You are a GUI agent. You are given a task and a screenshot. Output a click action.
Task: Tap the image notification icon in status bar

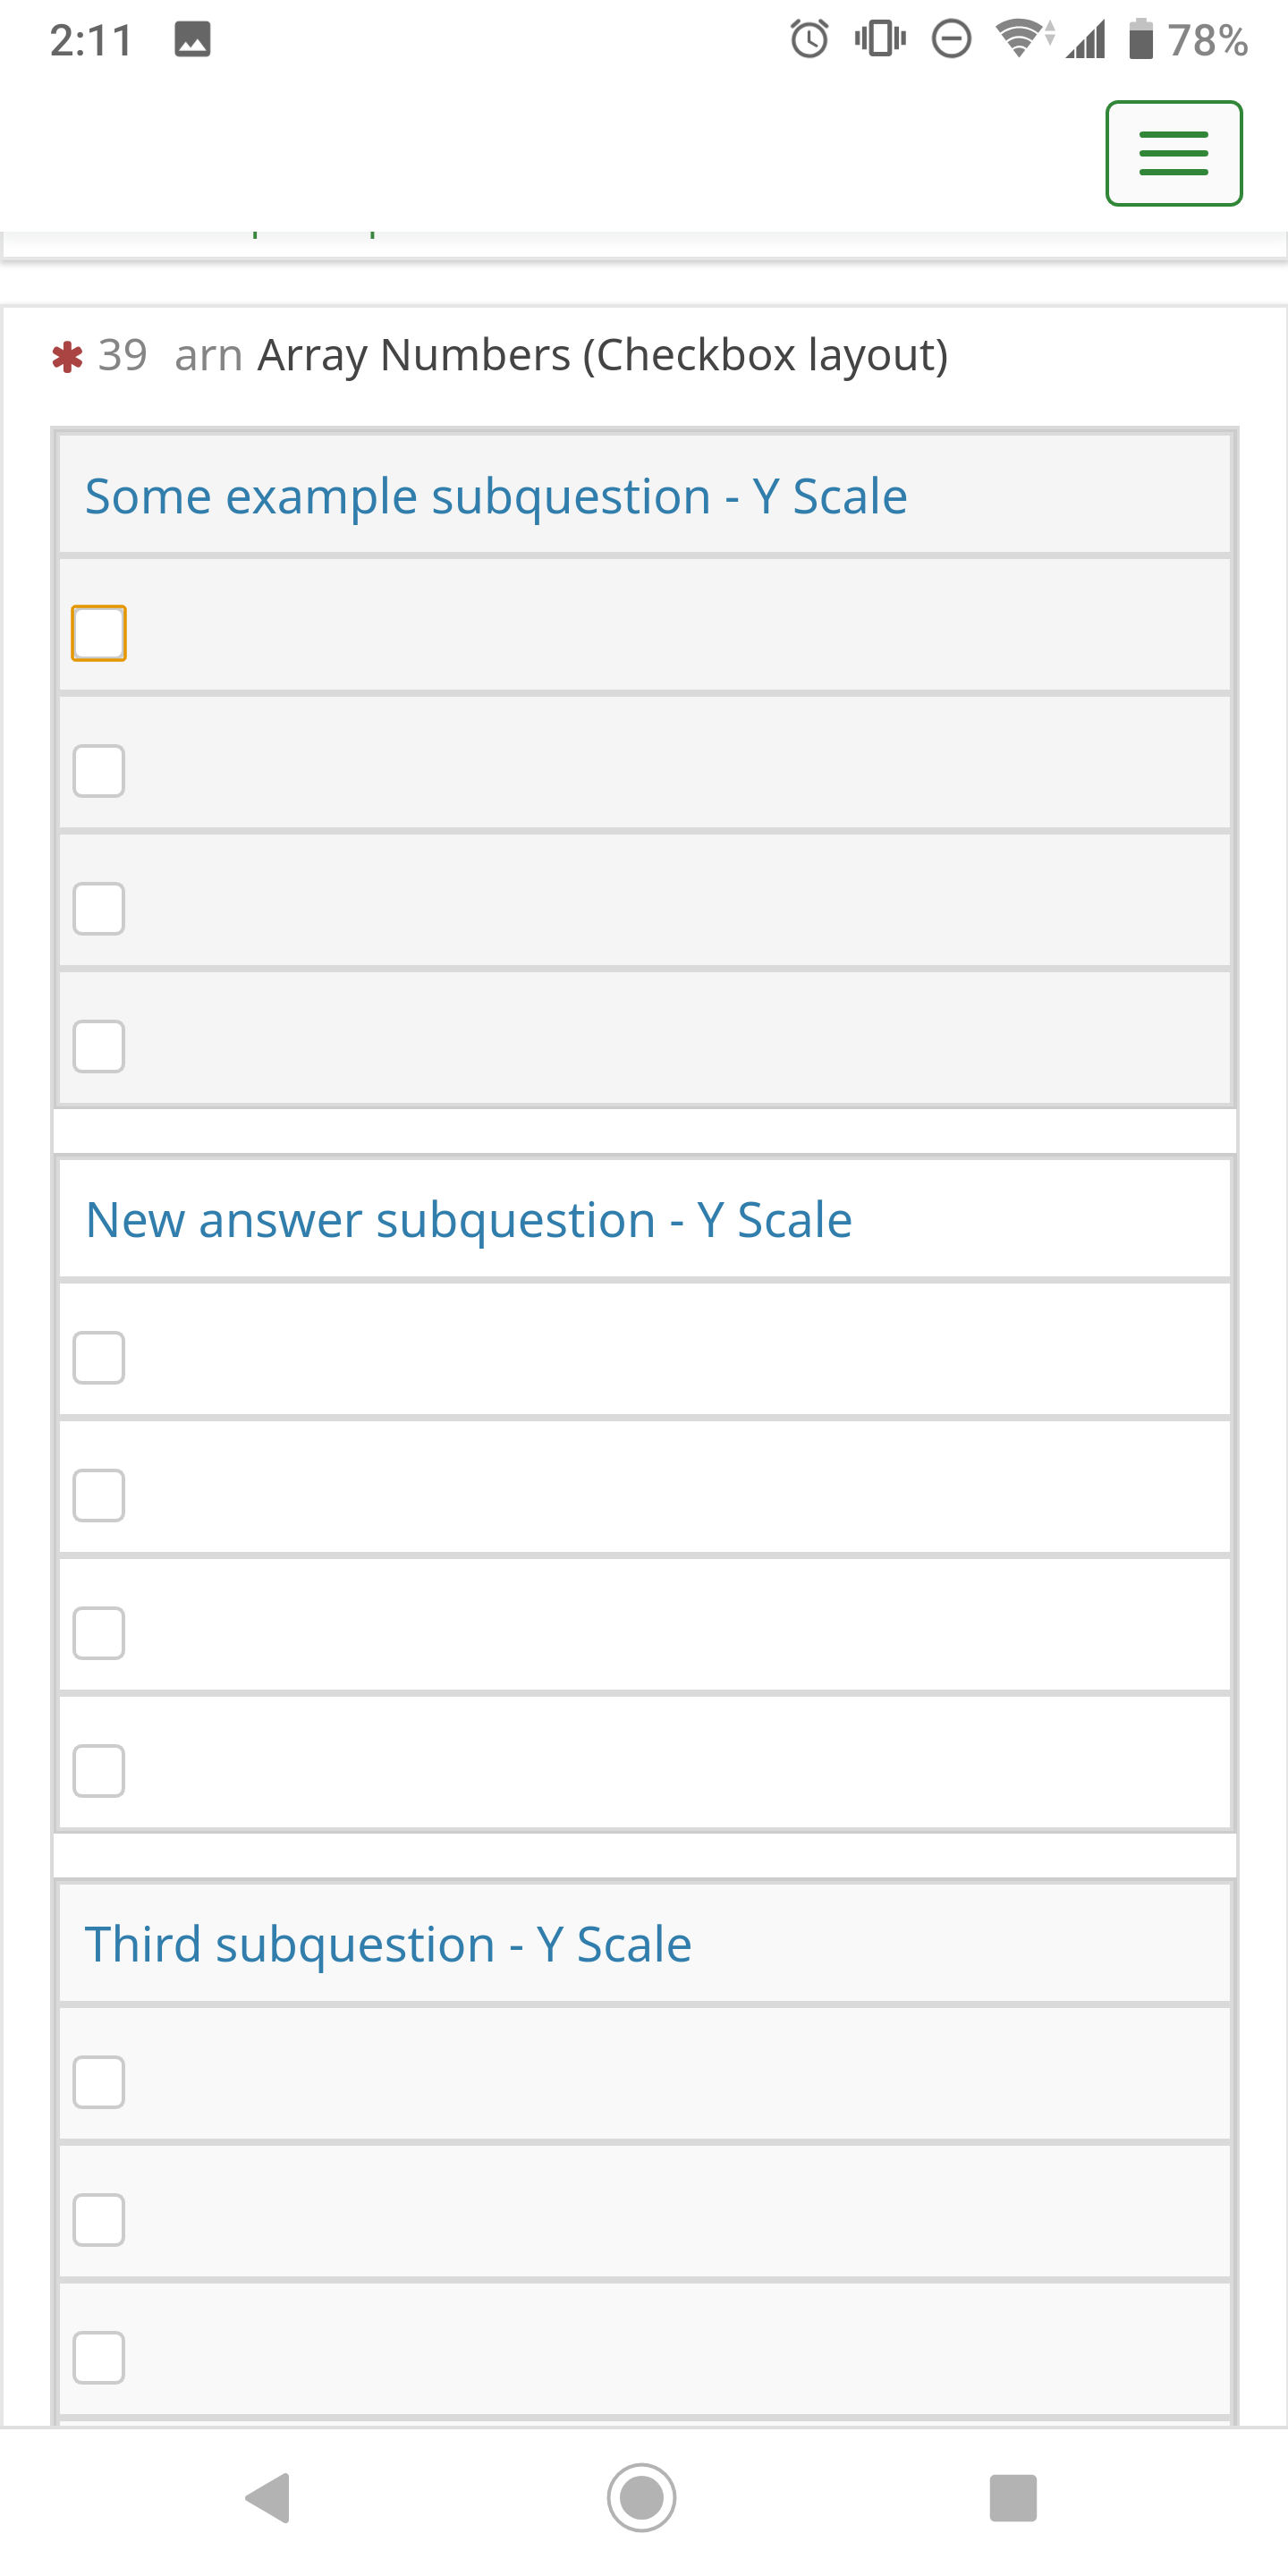[x=192, y=40]
